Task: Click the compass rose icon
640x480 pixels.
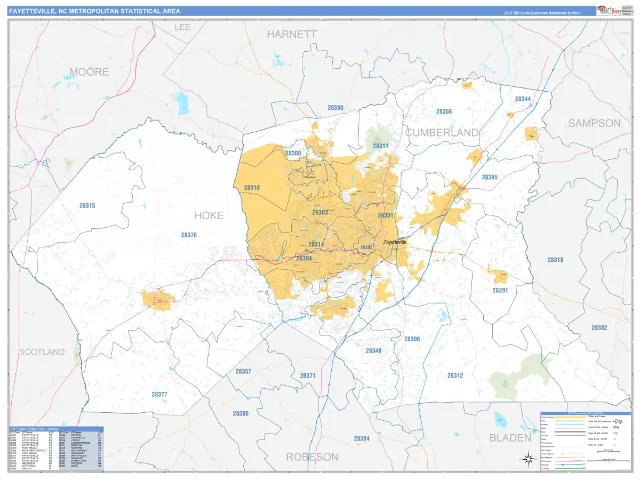Action: (x=528, y=459)
